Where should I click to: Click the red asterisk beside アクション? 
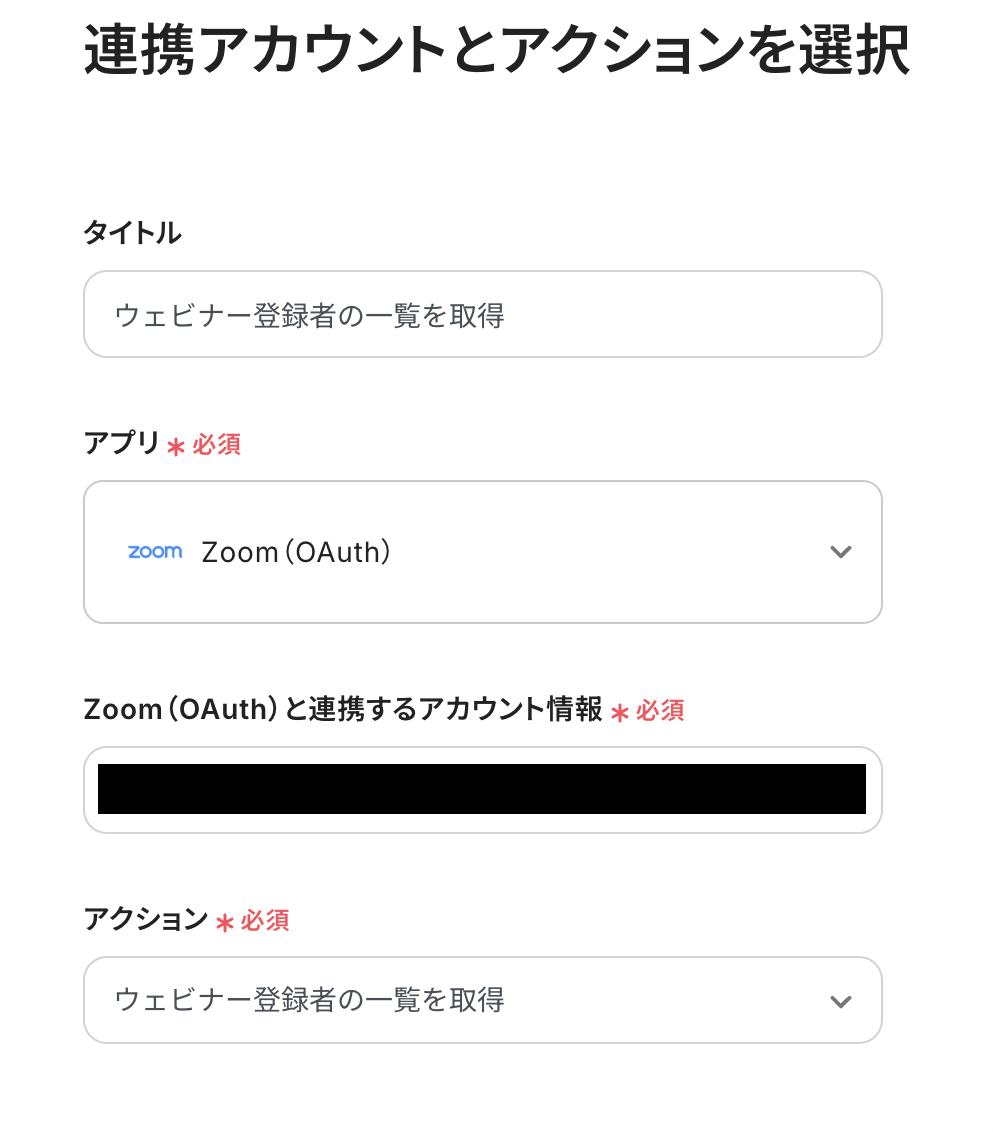(x=225, y=922)
